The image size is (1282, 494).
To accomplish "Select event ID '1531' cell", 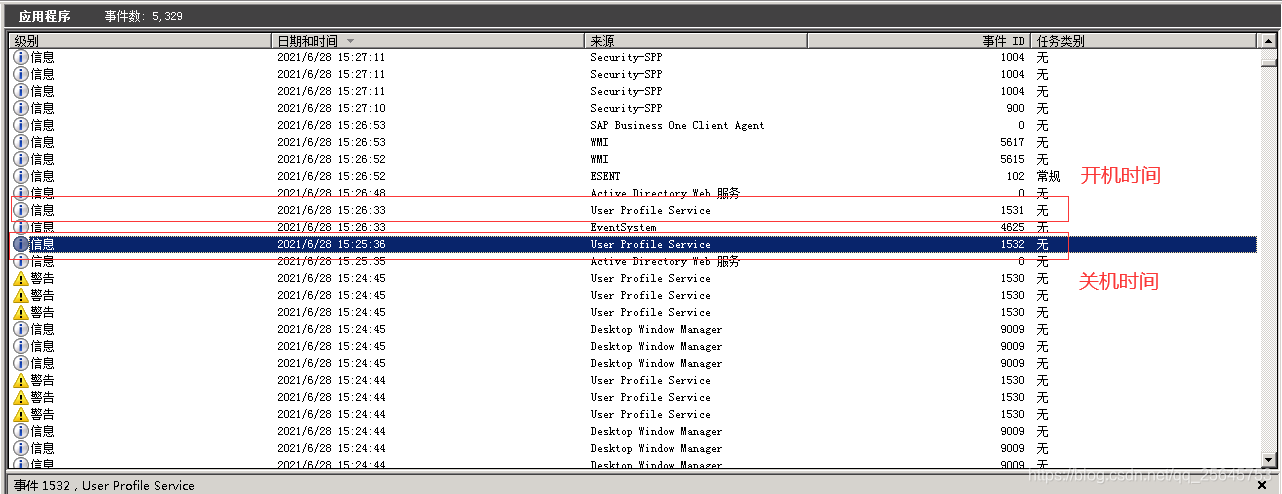I will click(1012, 210).
